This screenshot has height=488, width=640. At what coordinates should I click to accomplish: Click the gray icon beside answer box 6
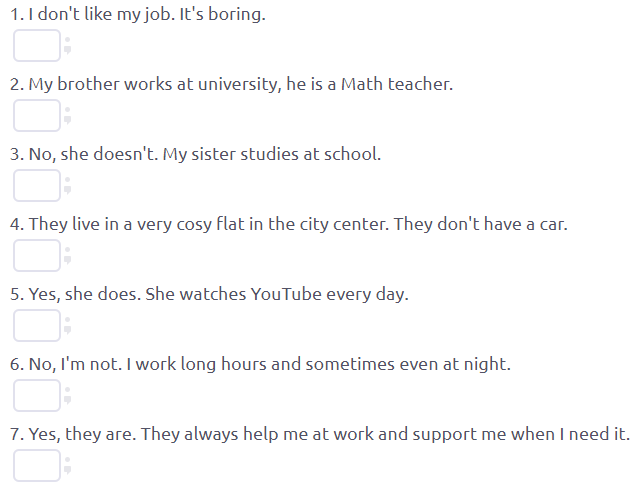tap(68, 396)
